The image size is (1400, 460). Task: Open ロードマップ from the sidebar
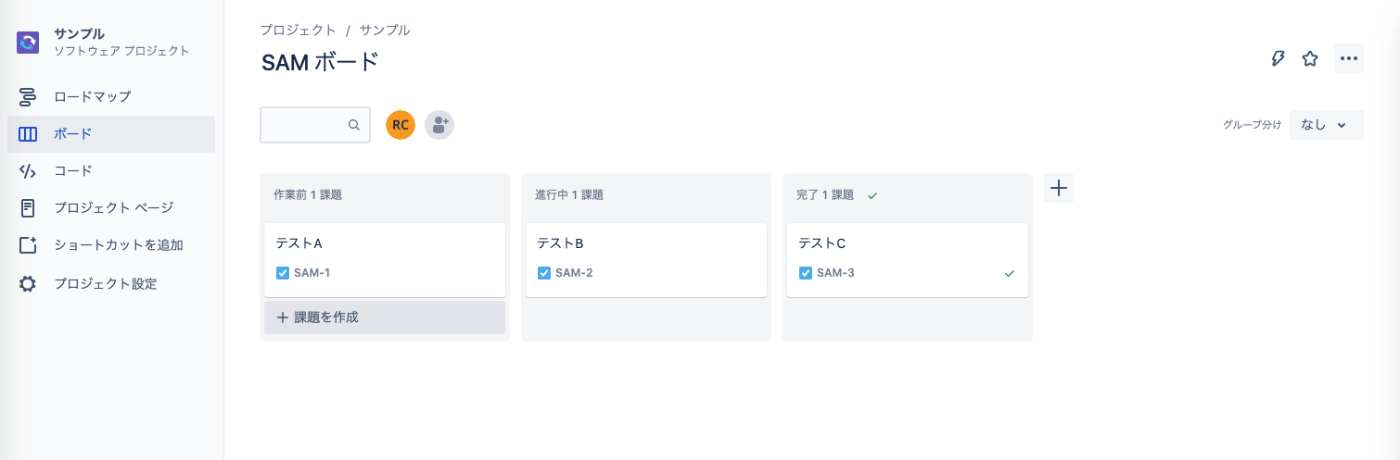pos(92,97)
